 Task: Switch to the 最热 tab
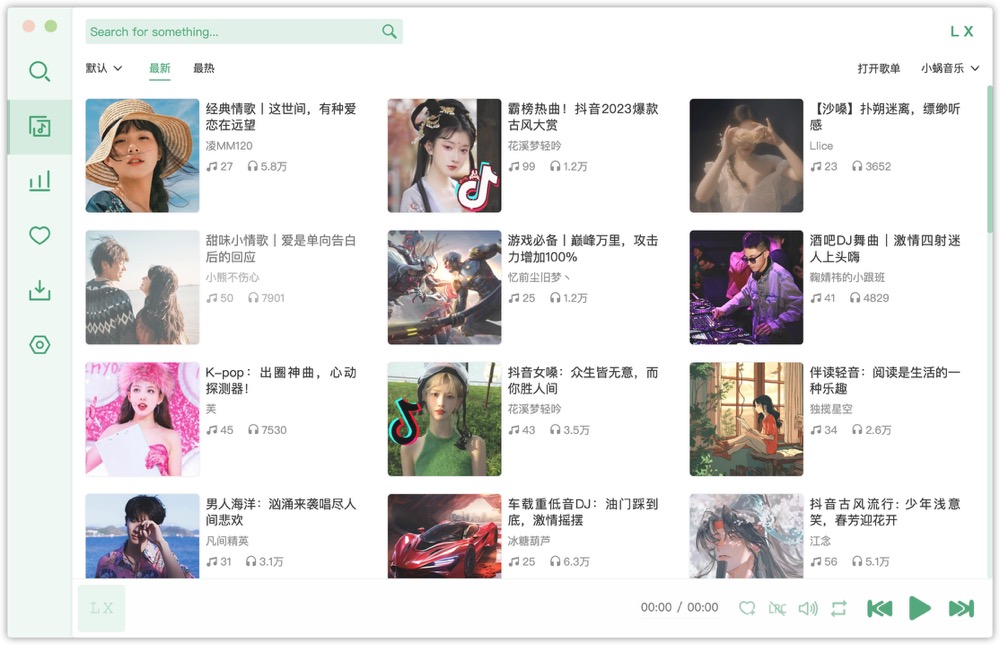(x=205, y=68)
